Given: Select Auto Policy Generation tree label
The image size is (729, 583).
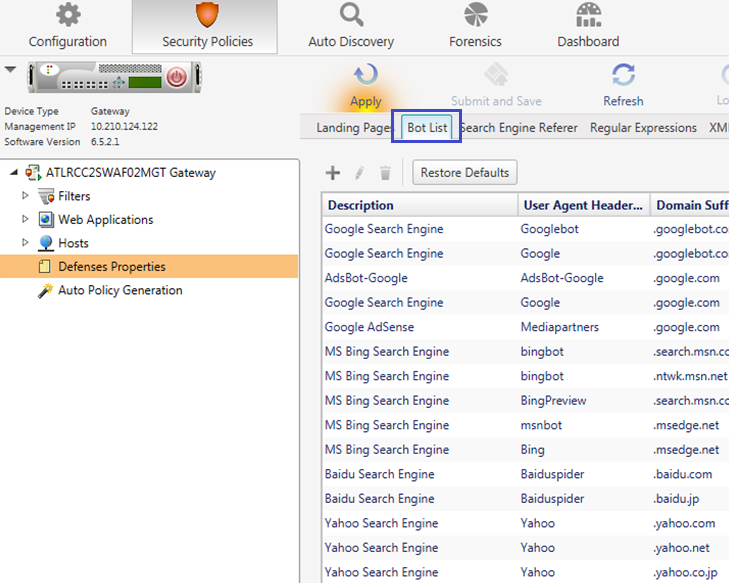Looking at the screenshot, I should pos(120,290).
